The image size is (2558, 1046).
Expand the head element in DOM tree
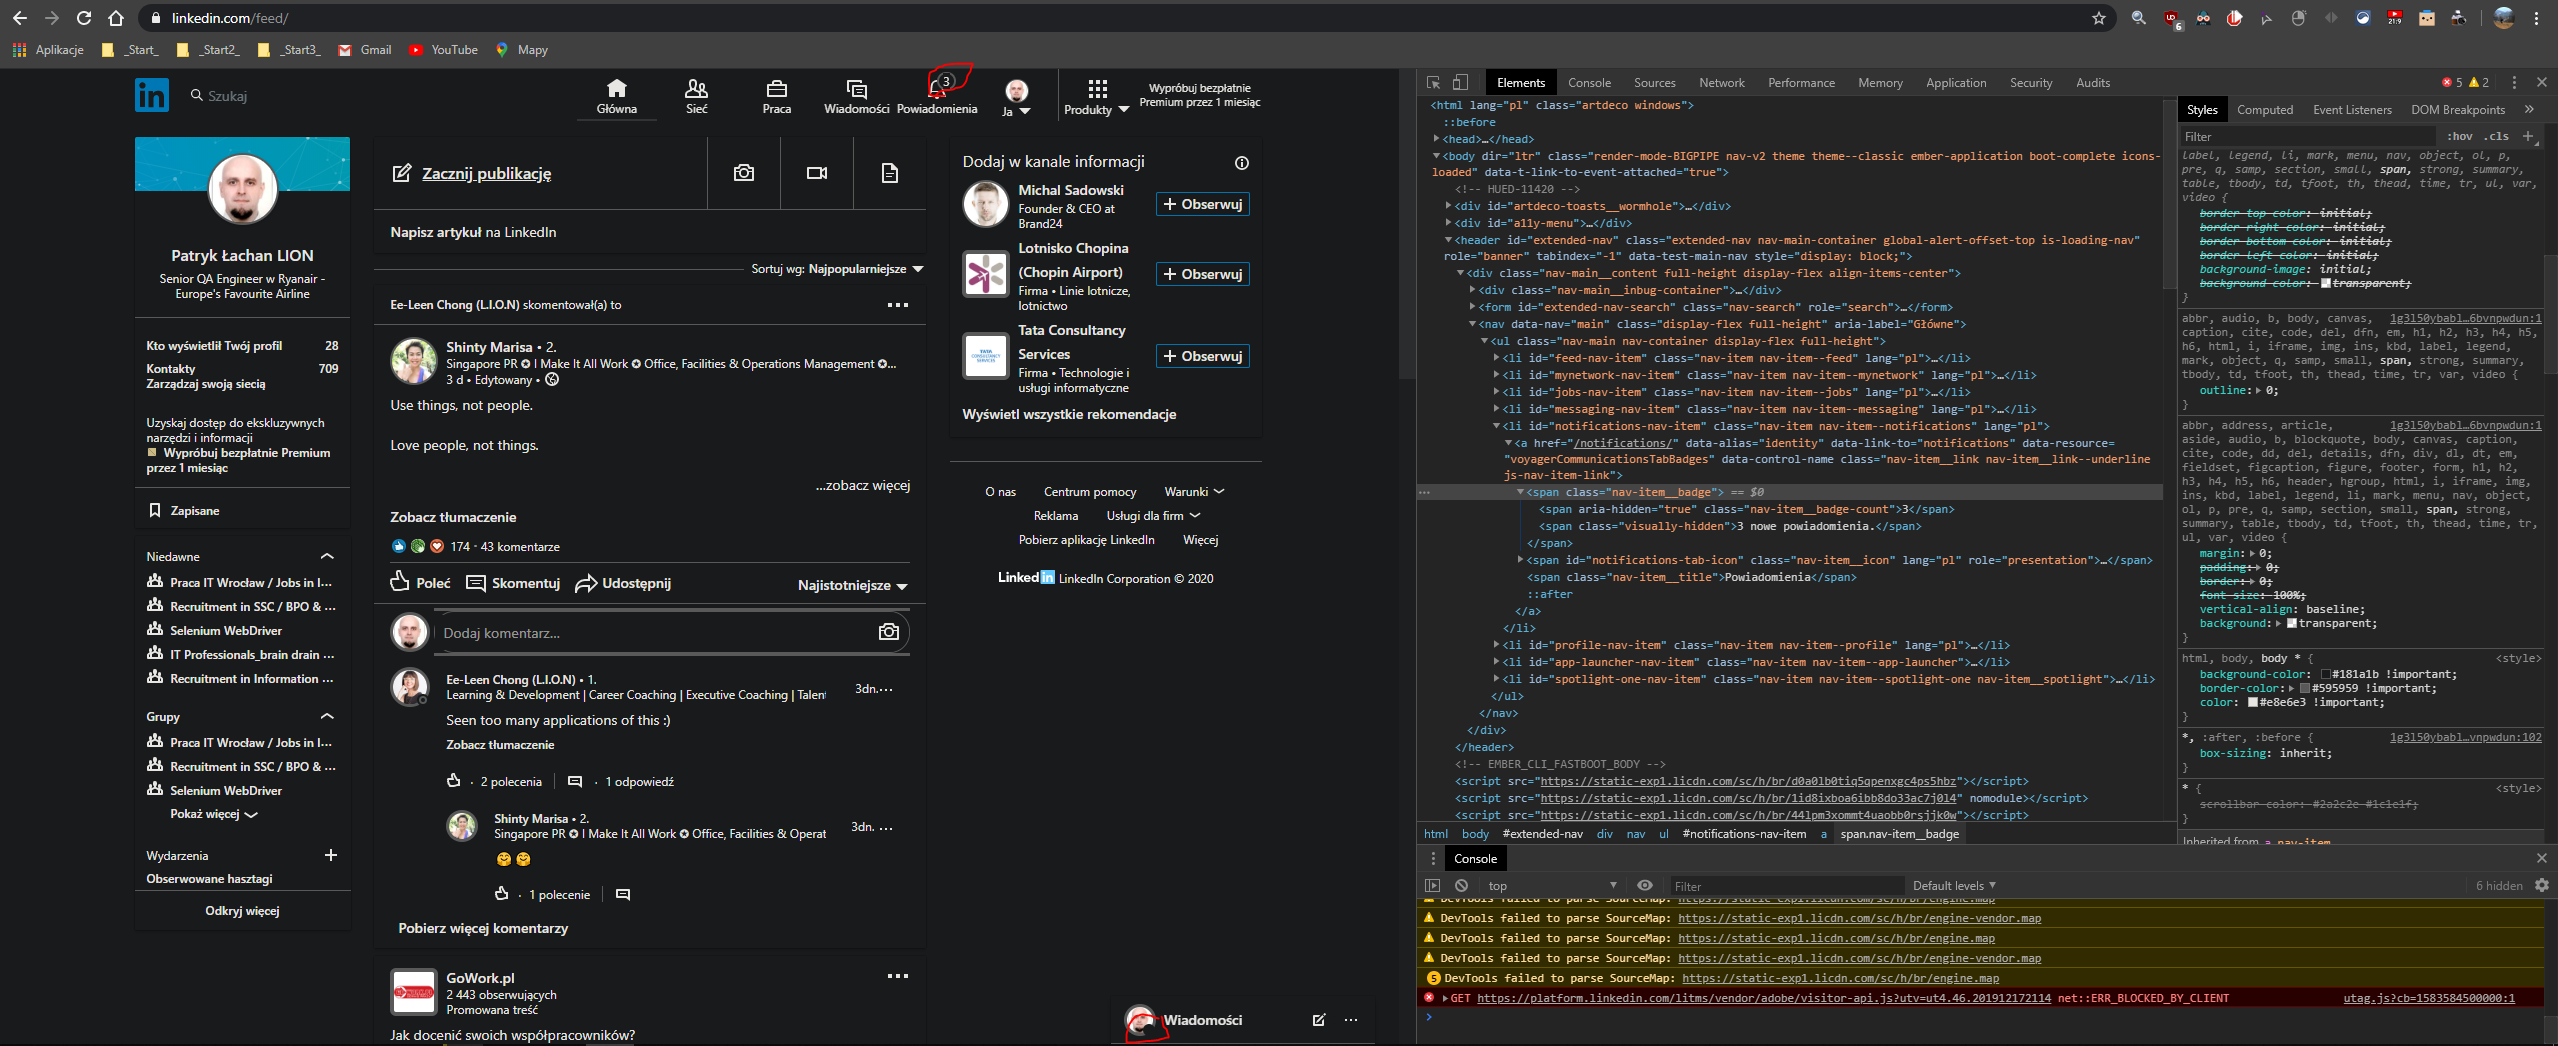(x=1437, y=139)
